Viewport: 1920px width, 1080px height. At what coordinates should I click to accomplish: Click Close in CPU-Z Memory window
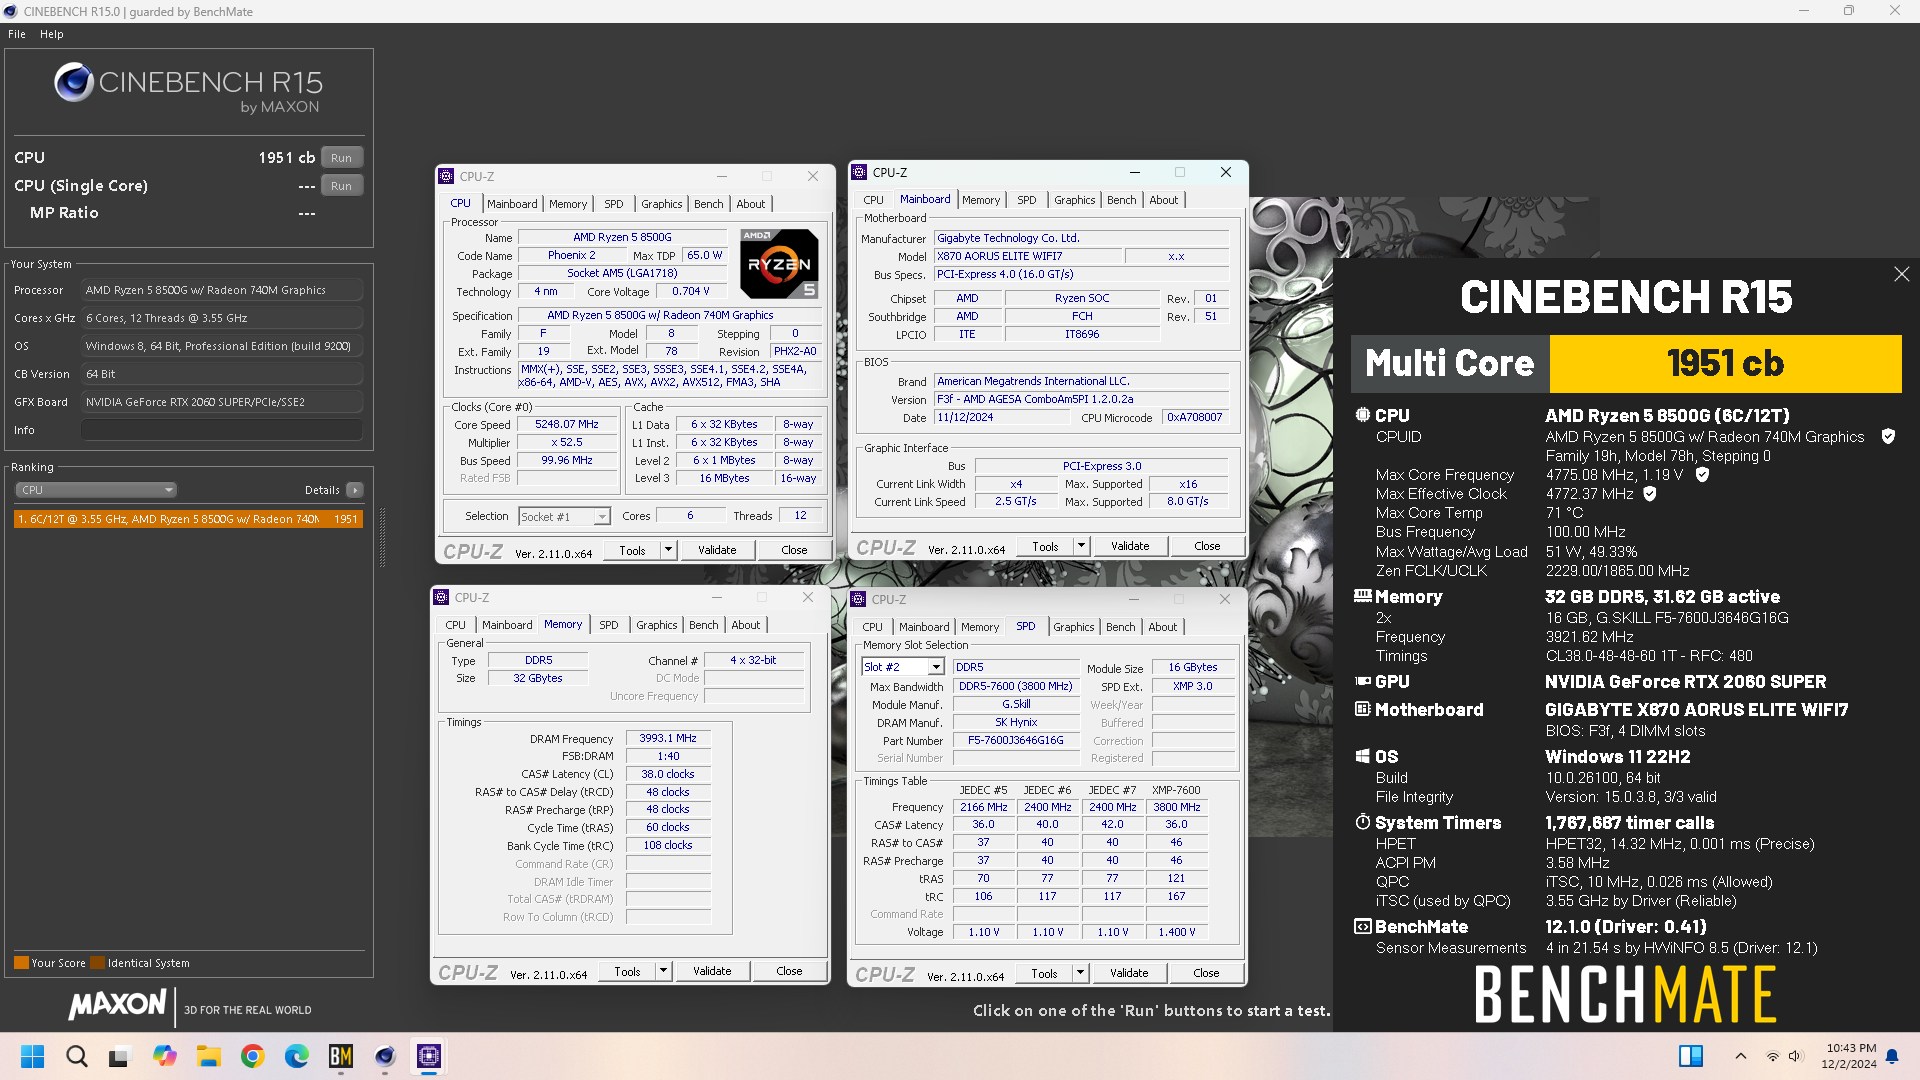point(789,971)
